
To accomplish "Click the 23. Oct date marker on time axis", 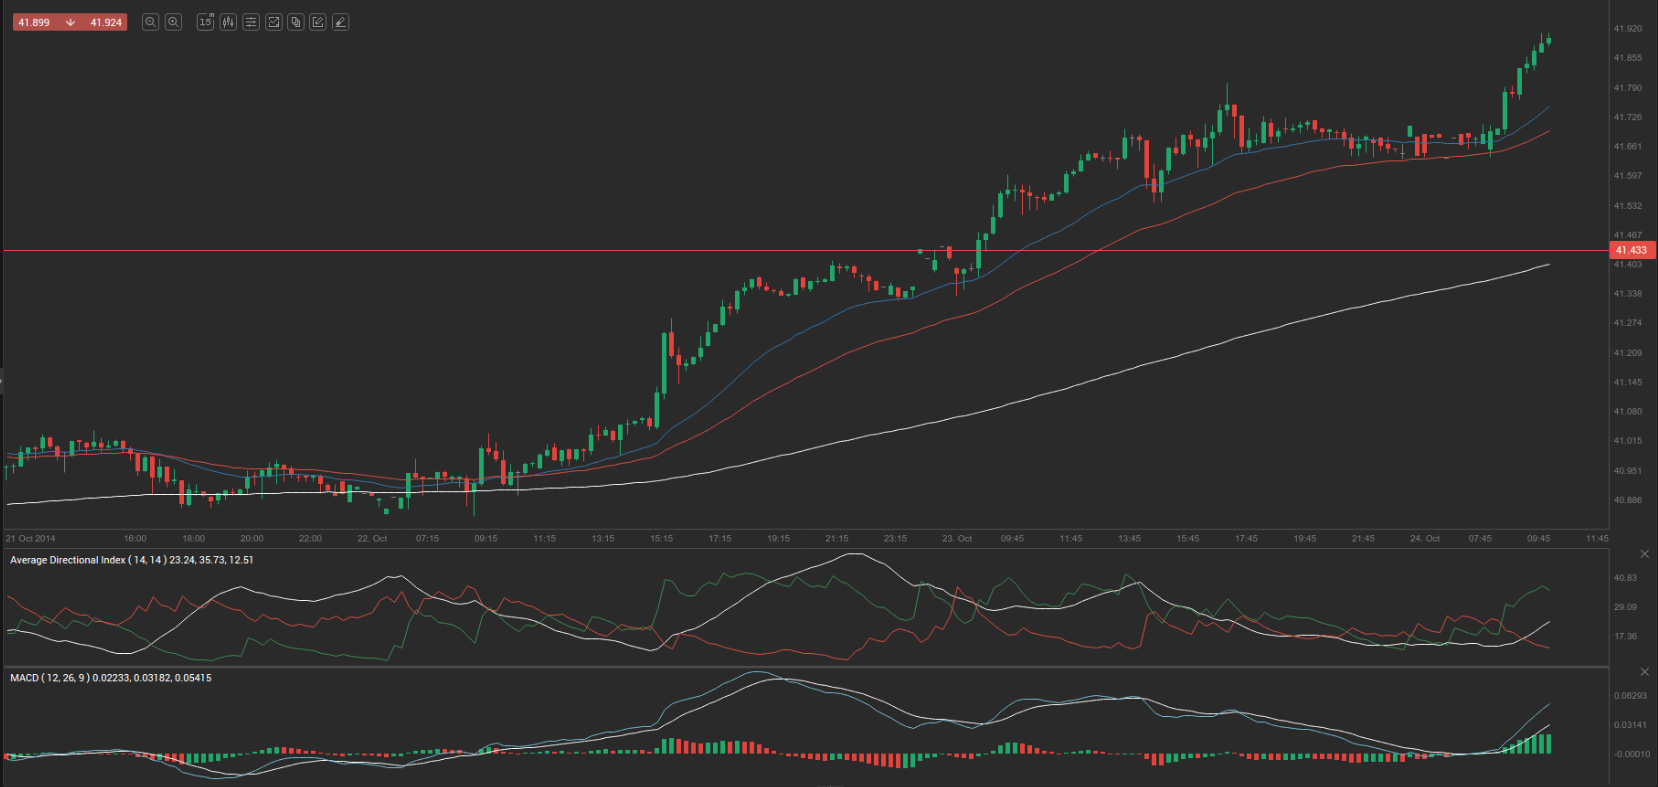I will coord(956,539).
